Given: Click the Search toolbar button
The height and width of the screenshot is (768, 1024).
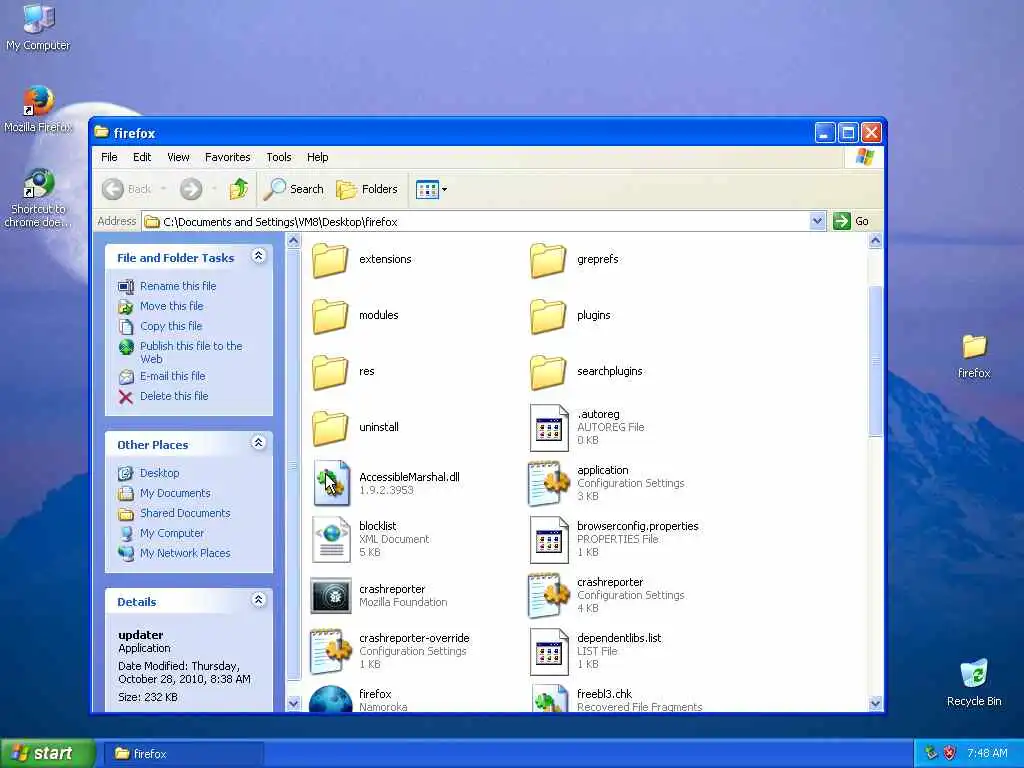Looking at the screenshot, I should 295,189.
